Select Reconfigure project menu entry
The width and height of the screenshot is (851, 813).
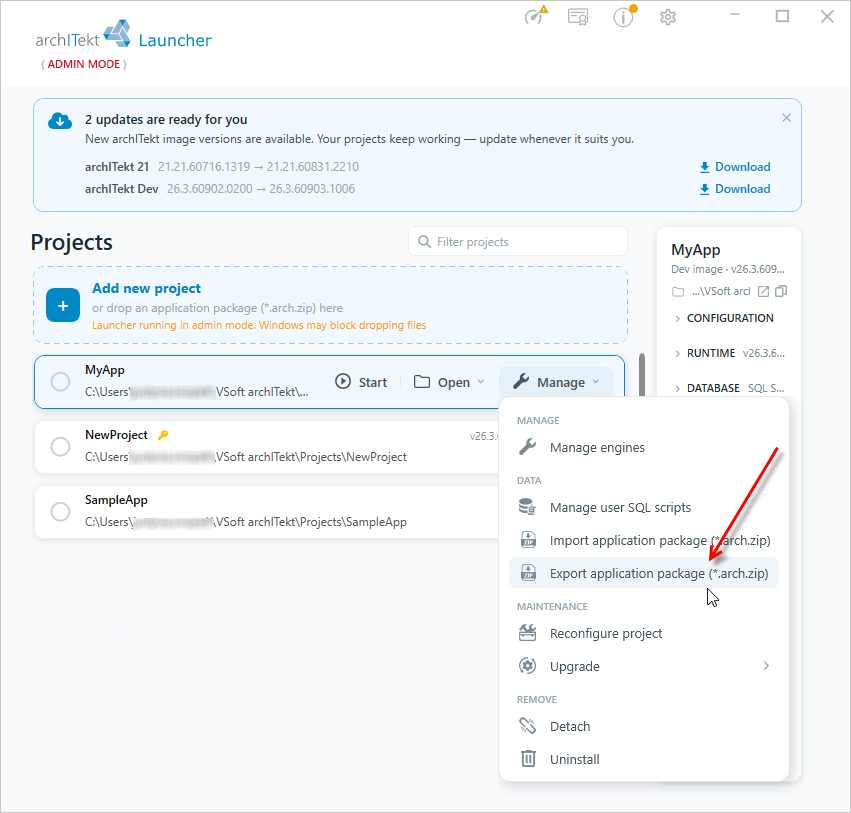tap(644, 633)
